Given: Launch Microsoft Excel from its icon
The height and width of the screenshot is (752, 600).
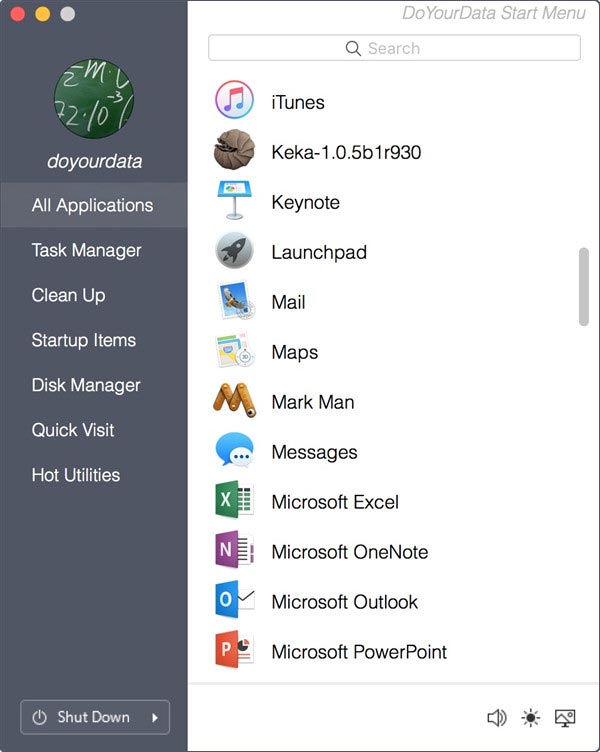Looking at the screenshot, I should (234, 500).
